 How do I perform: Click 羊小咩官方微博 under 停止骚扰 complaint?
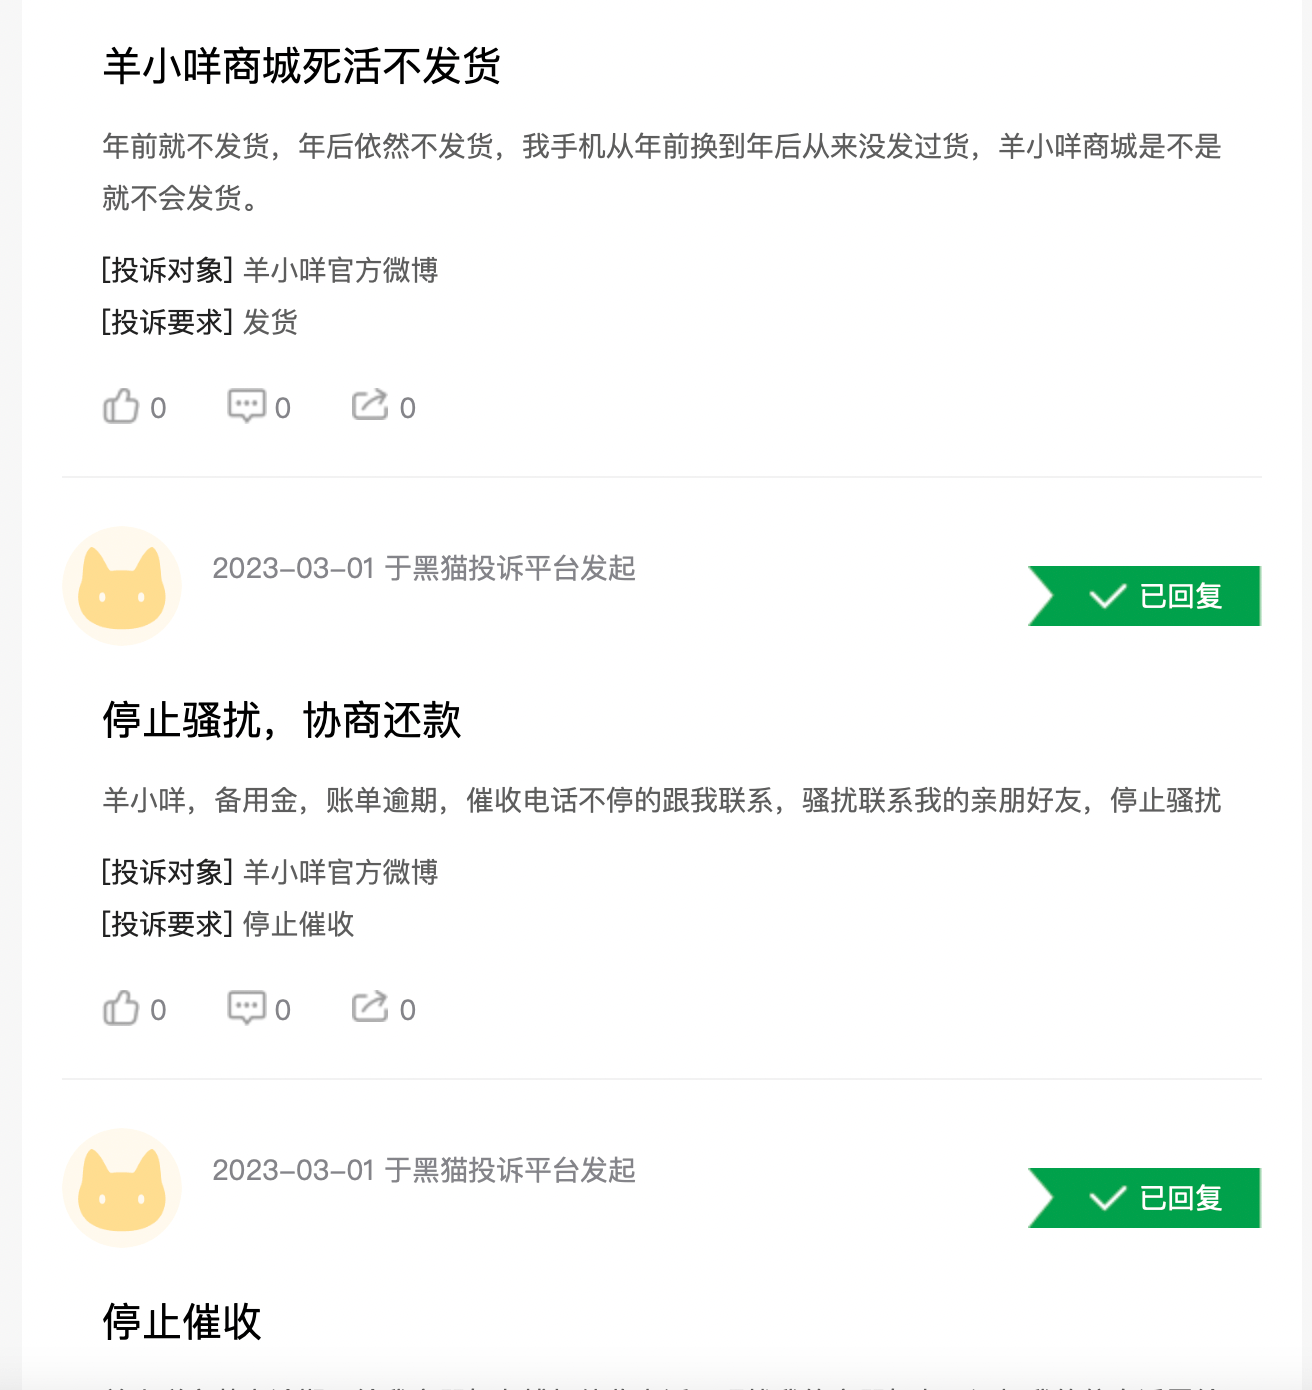coord(340,872)
